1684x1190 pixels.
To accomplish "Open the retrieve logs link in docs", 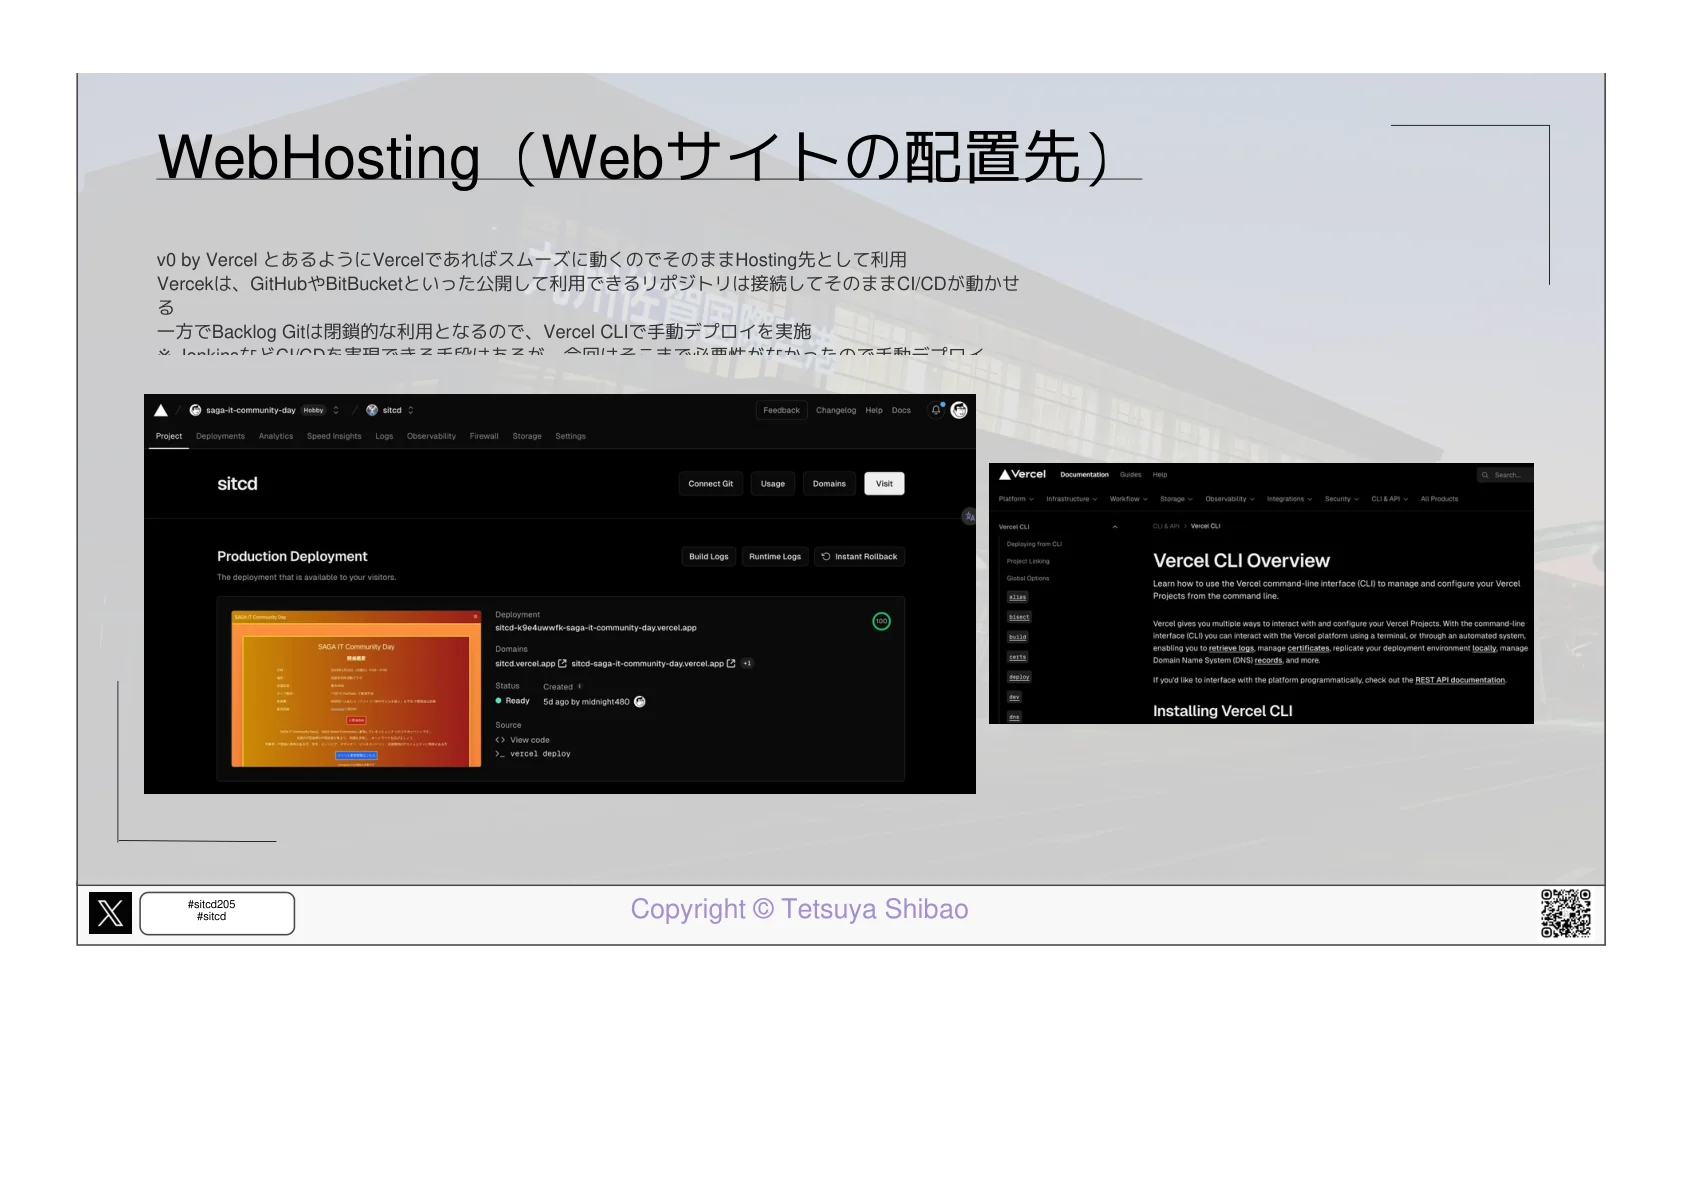I will (1231, 648).
